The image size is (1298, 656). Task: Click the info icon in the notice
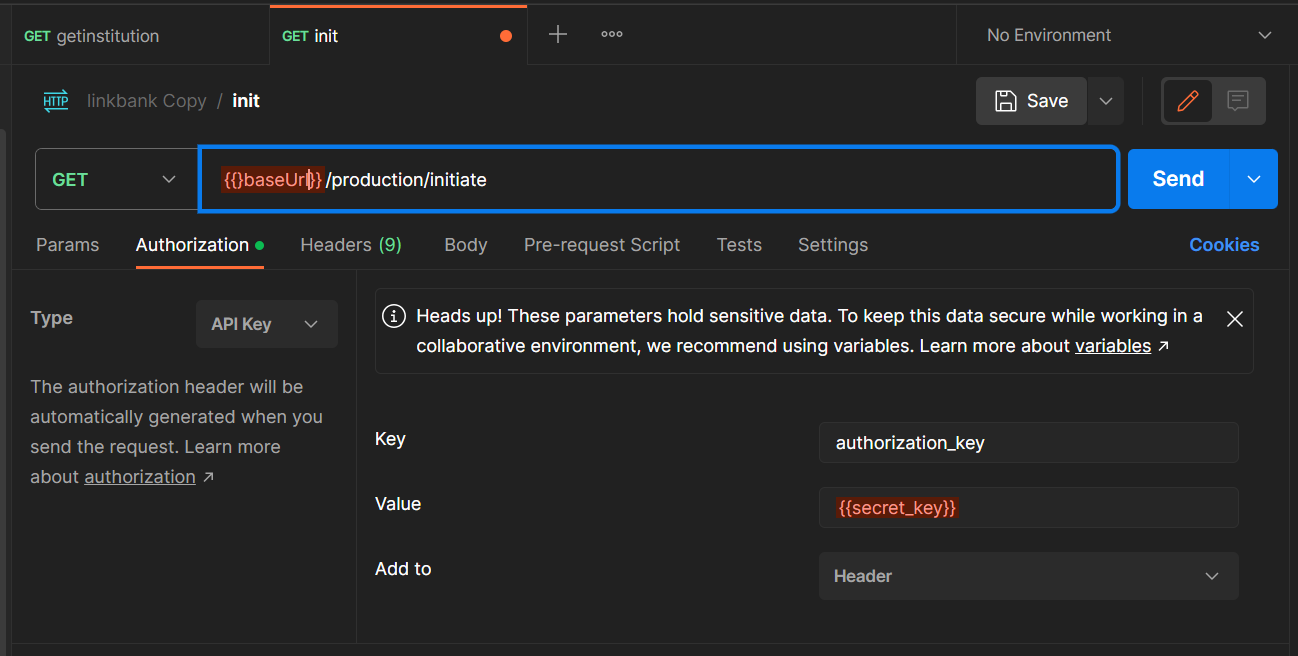pyautogui.click(x=395, y=316)
